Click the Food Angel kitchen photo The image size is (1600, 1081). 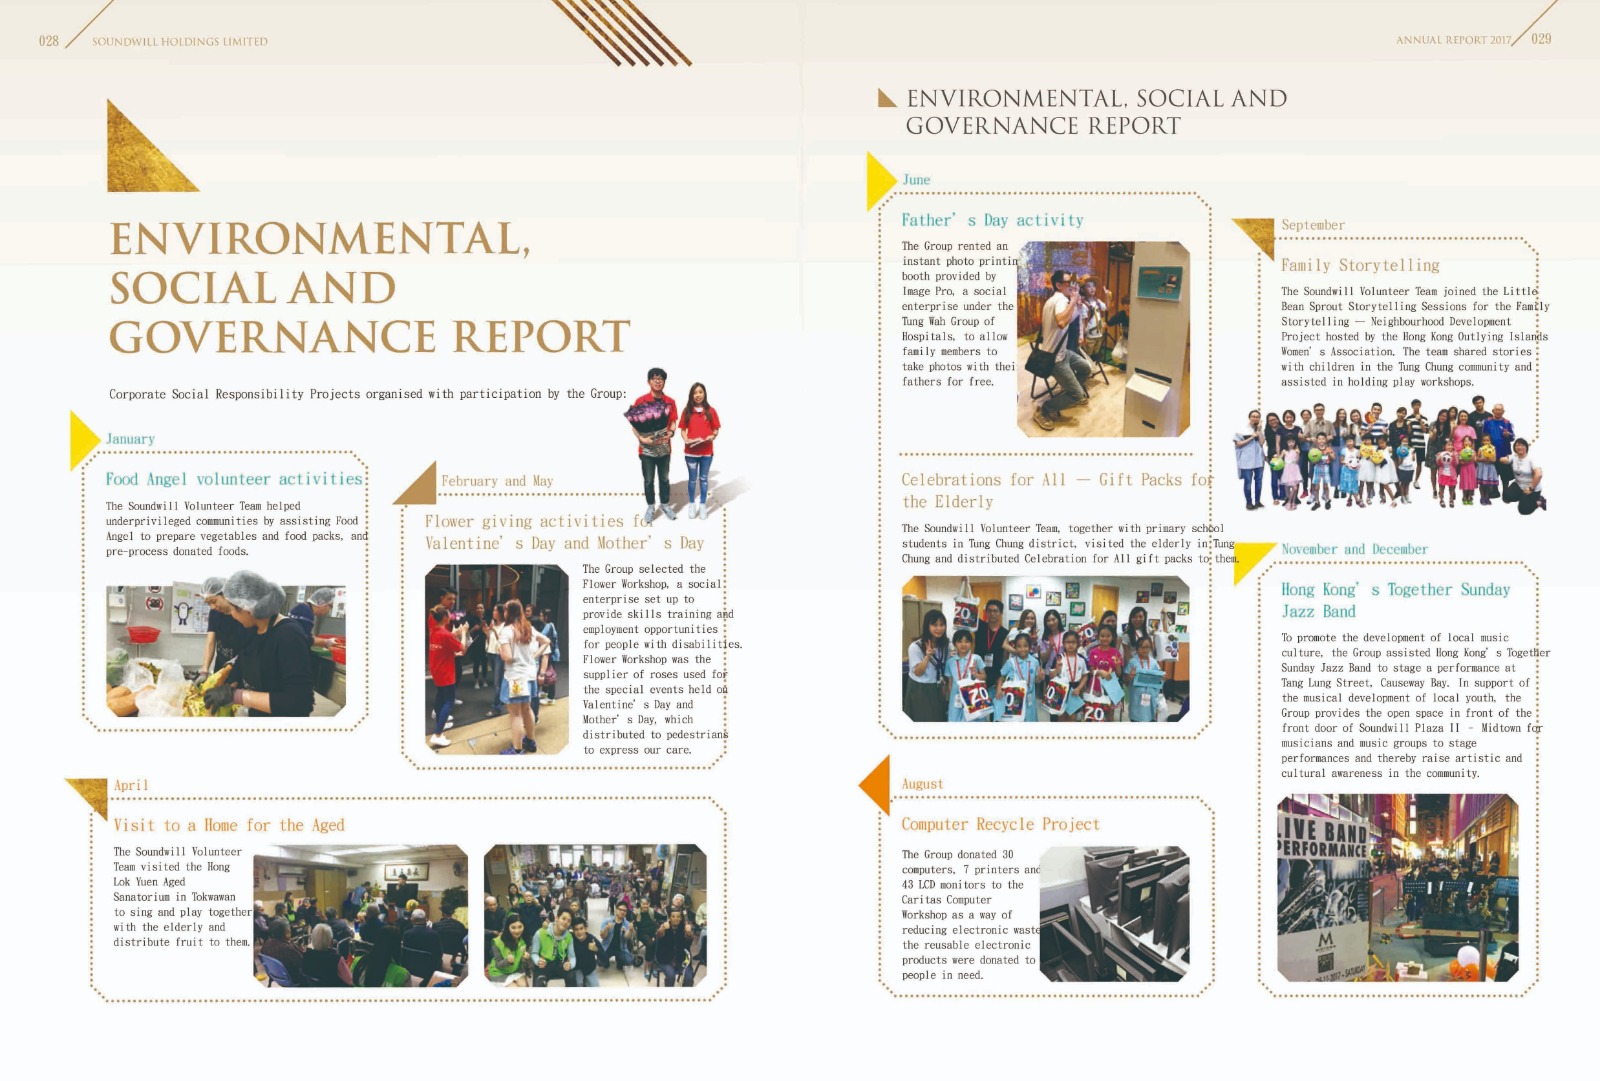click(226, 644)
